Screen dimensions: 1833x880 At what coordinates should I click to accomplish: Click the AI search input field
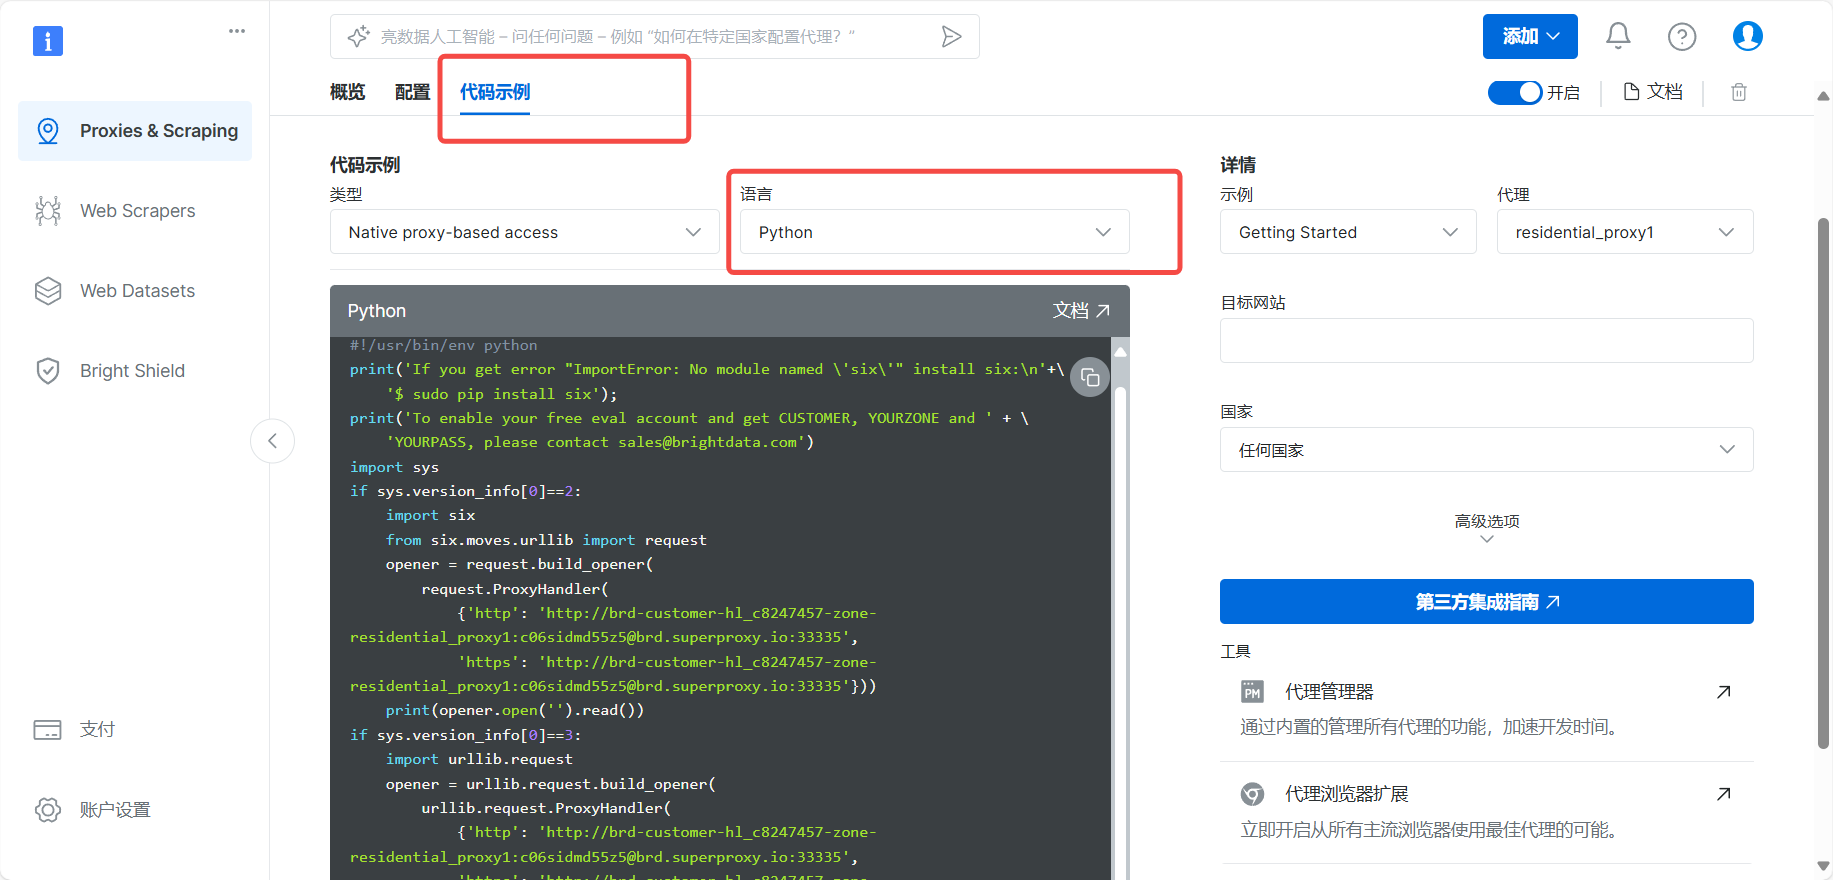point(655,37)
